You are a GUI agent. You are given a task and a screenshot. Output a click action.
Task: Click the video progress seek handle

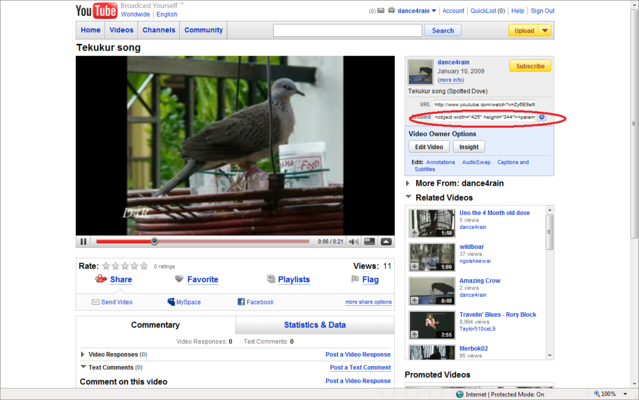pos(154,242)
